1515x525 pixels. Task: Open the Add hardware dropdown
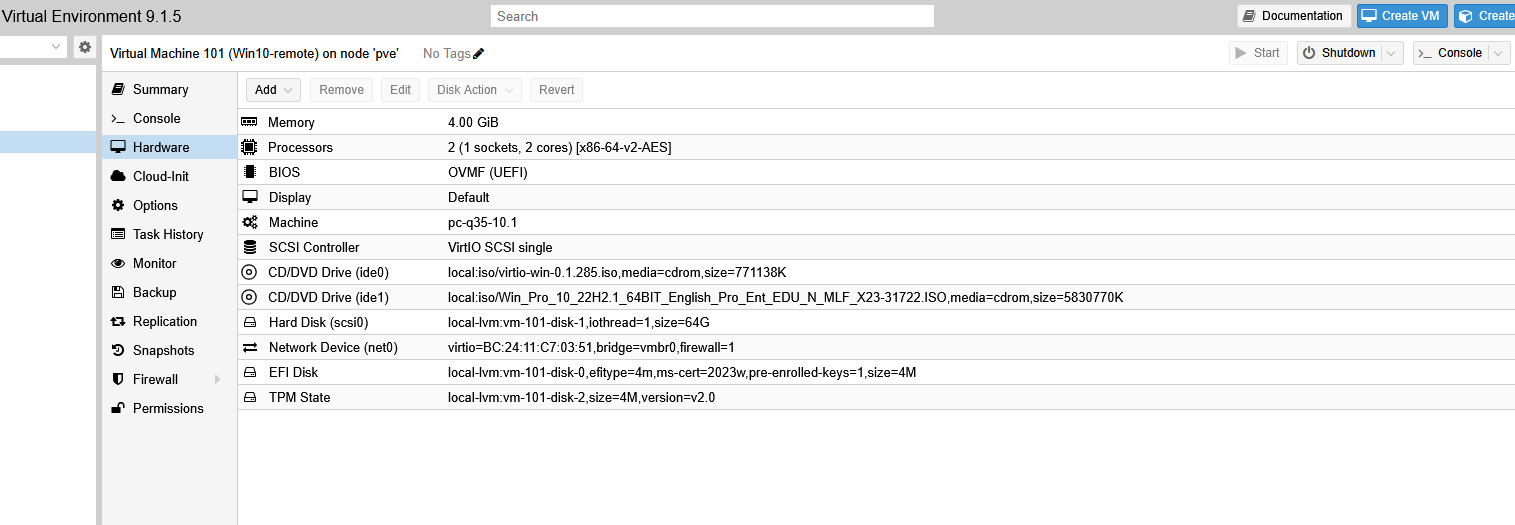tap(273, 90)
